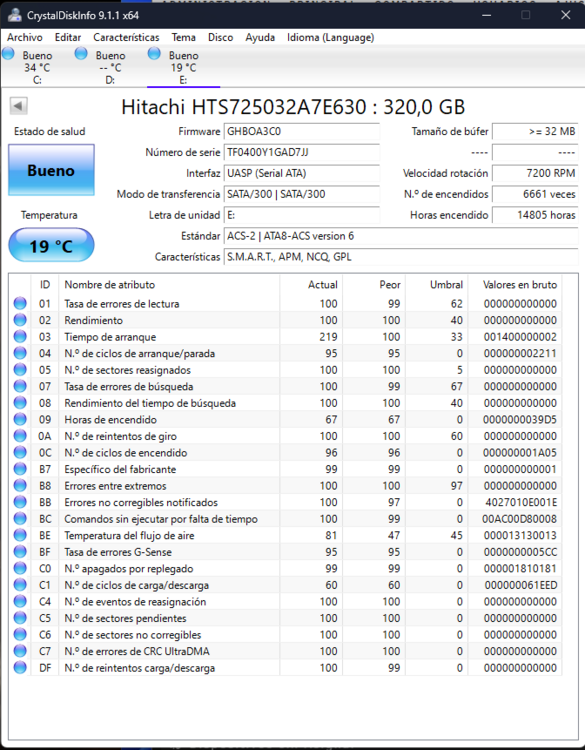Select the C: disk tab at 34 °C

coord(37,67)
